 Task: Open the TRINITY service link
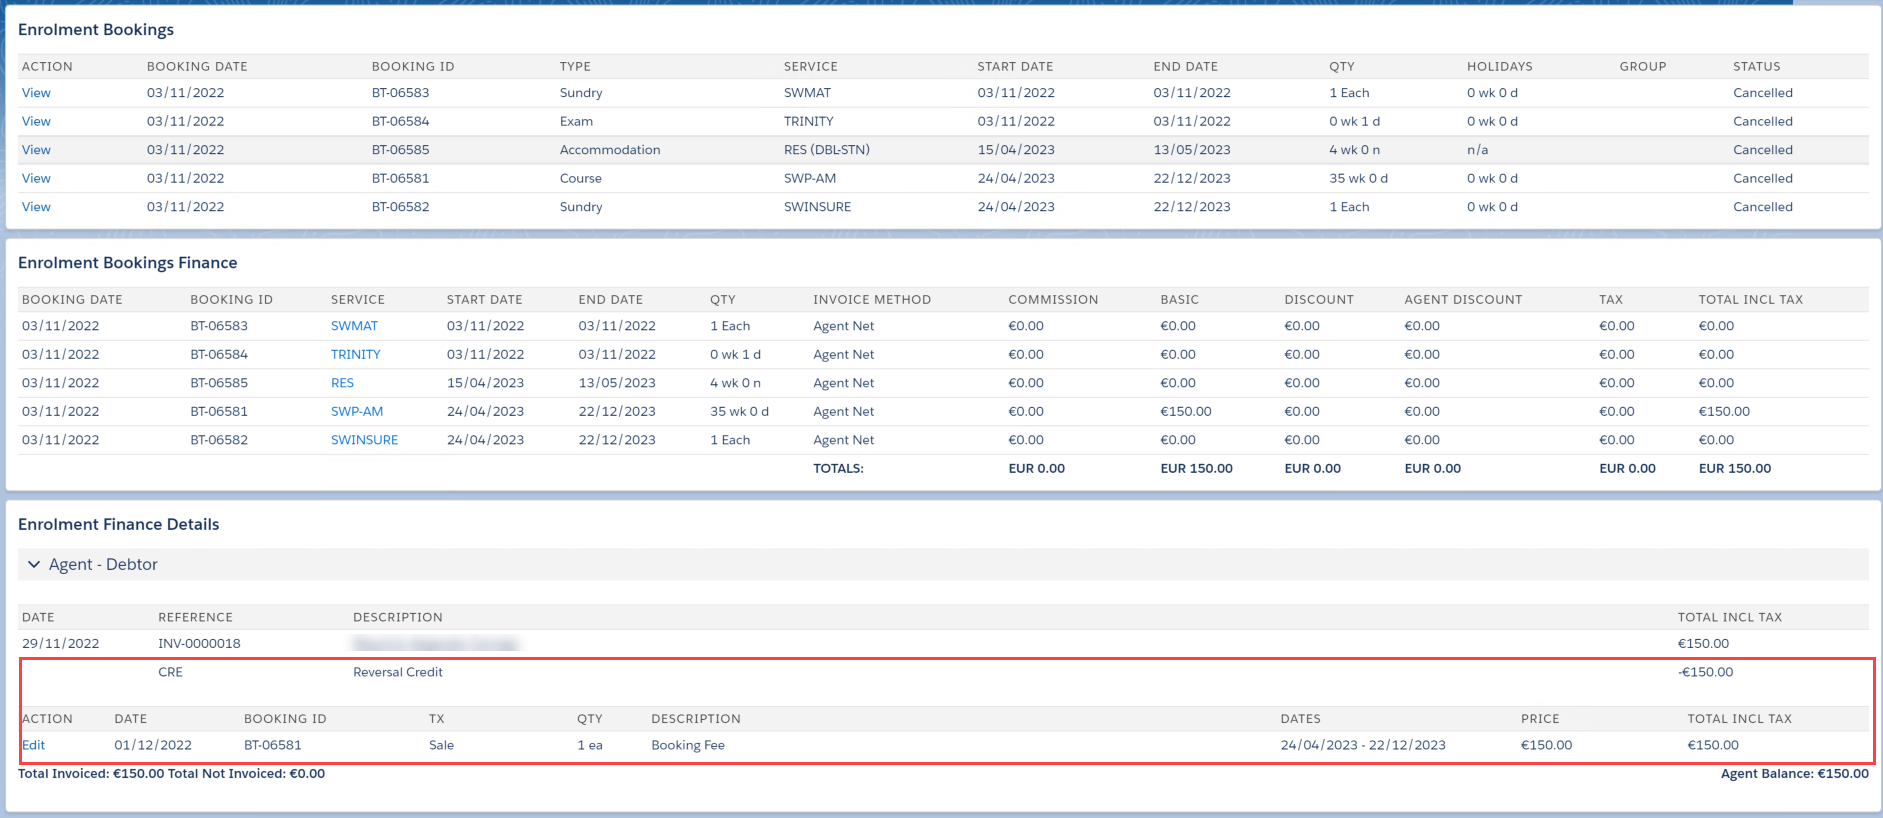pos(355,355)
